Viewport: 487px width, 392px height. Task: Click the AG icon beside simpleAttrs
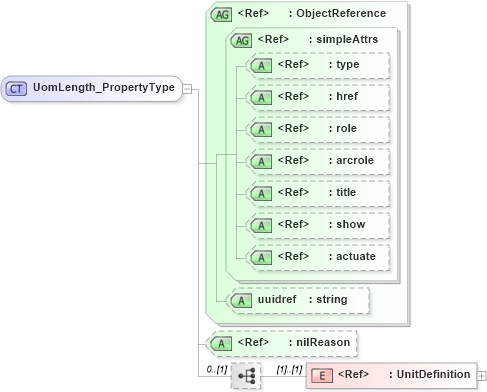242,40
